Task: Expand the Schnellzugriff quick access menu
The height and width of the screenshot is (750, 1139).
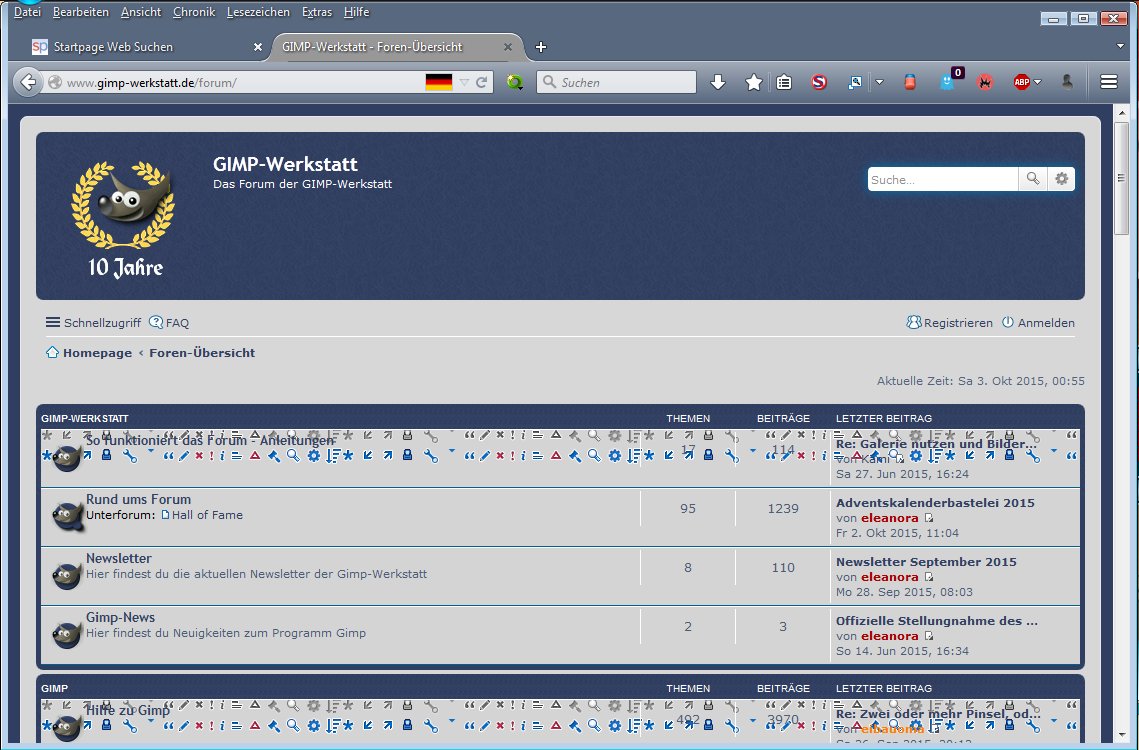Action: coord(93,323)
